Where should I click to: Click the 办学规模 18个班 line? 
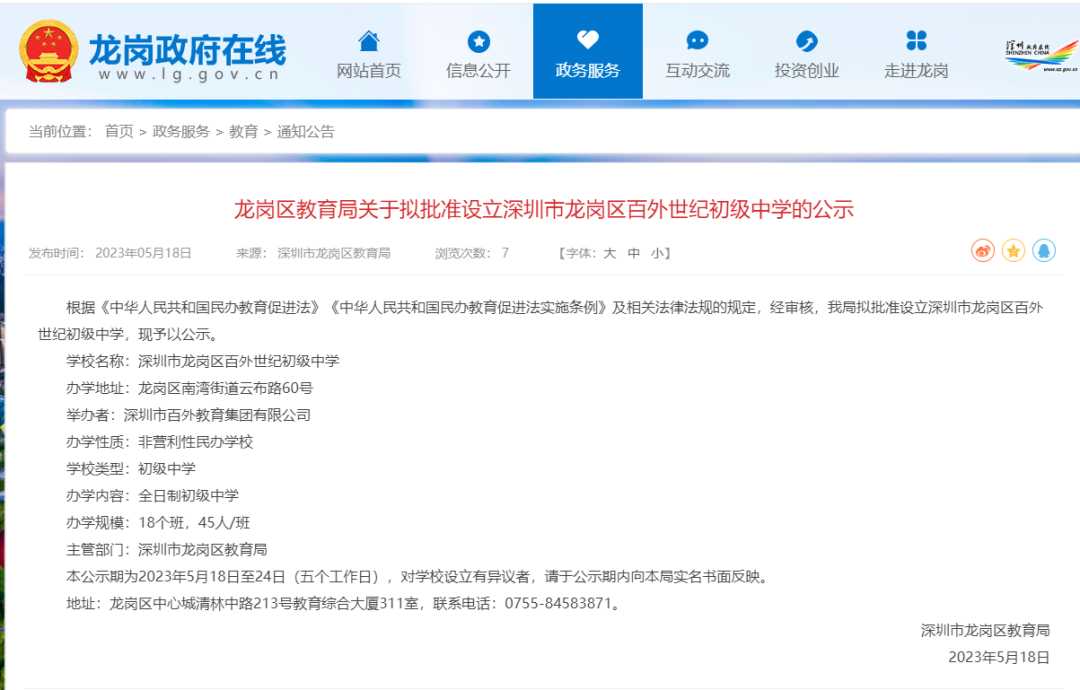(x=158, y=523)
